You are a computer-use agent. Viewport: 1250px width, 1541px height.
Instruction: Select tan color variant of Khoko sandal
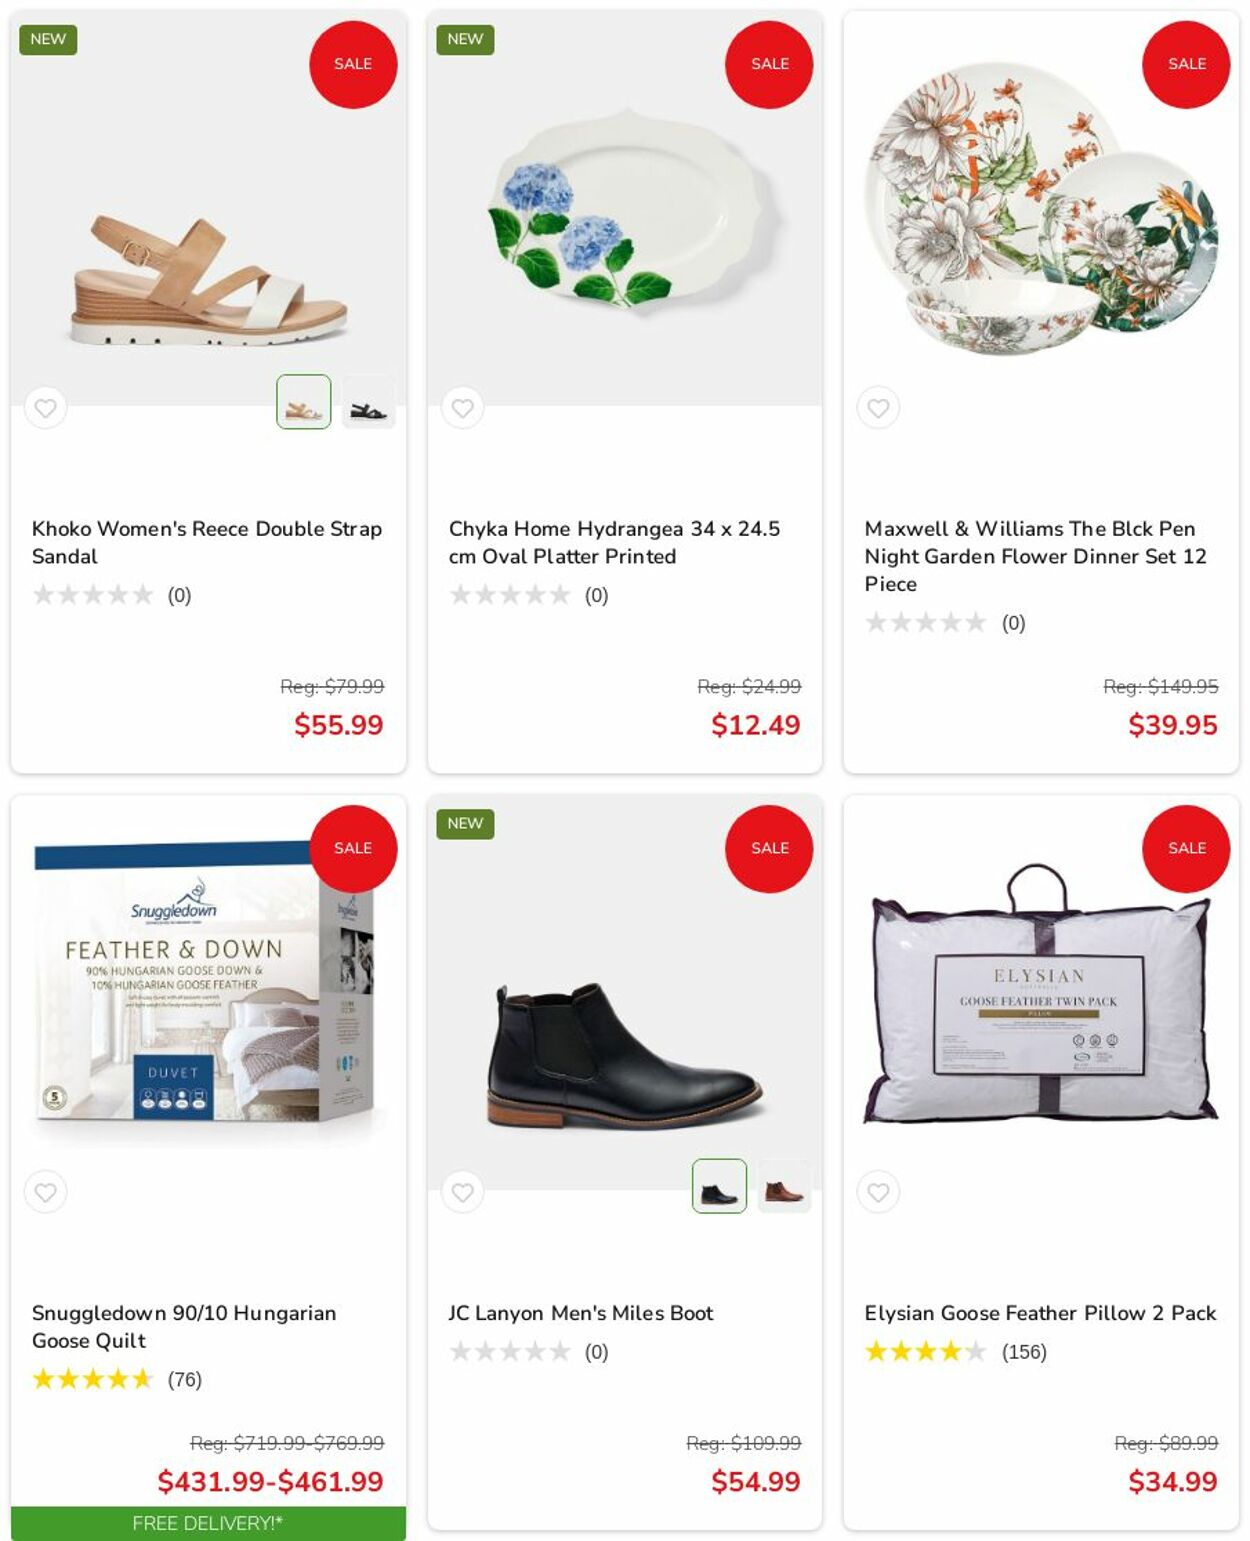(x=304, y=402)
